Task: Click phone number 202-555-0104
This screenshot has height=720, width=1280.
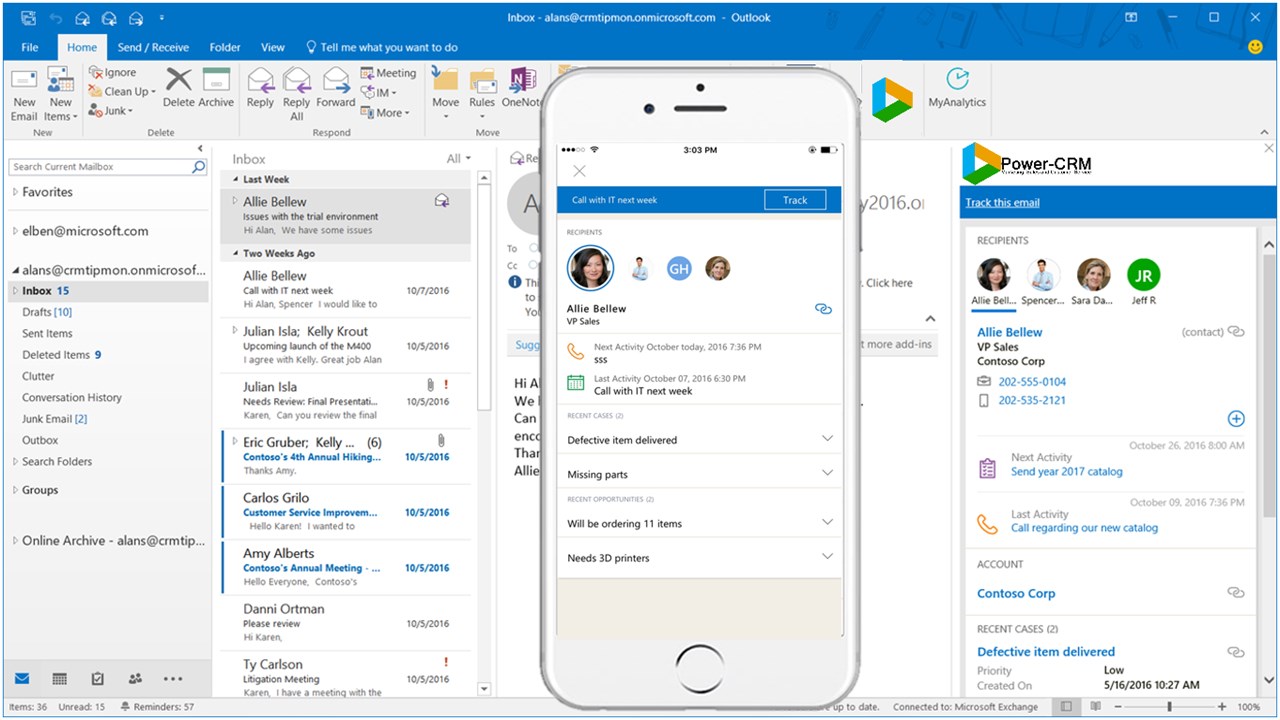Action: tap(1032, 382)
